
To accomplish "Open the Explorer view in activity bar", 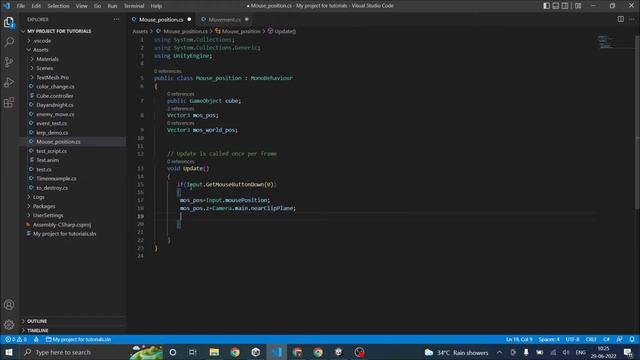I will [9, 22].
